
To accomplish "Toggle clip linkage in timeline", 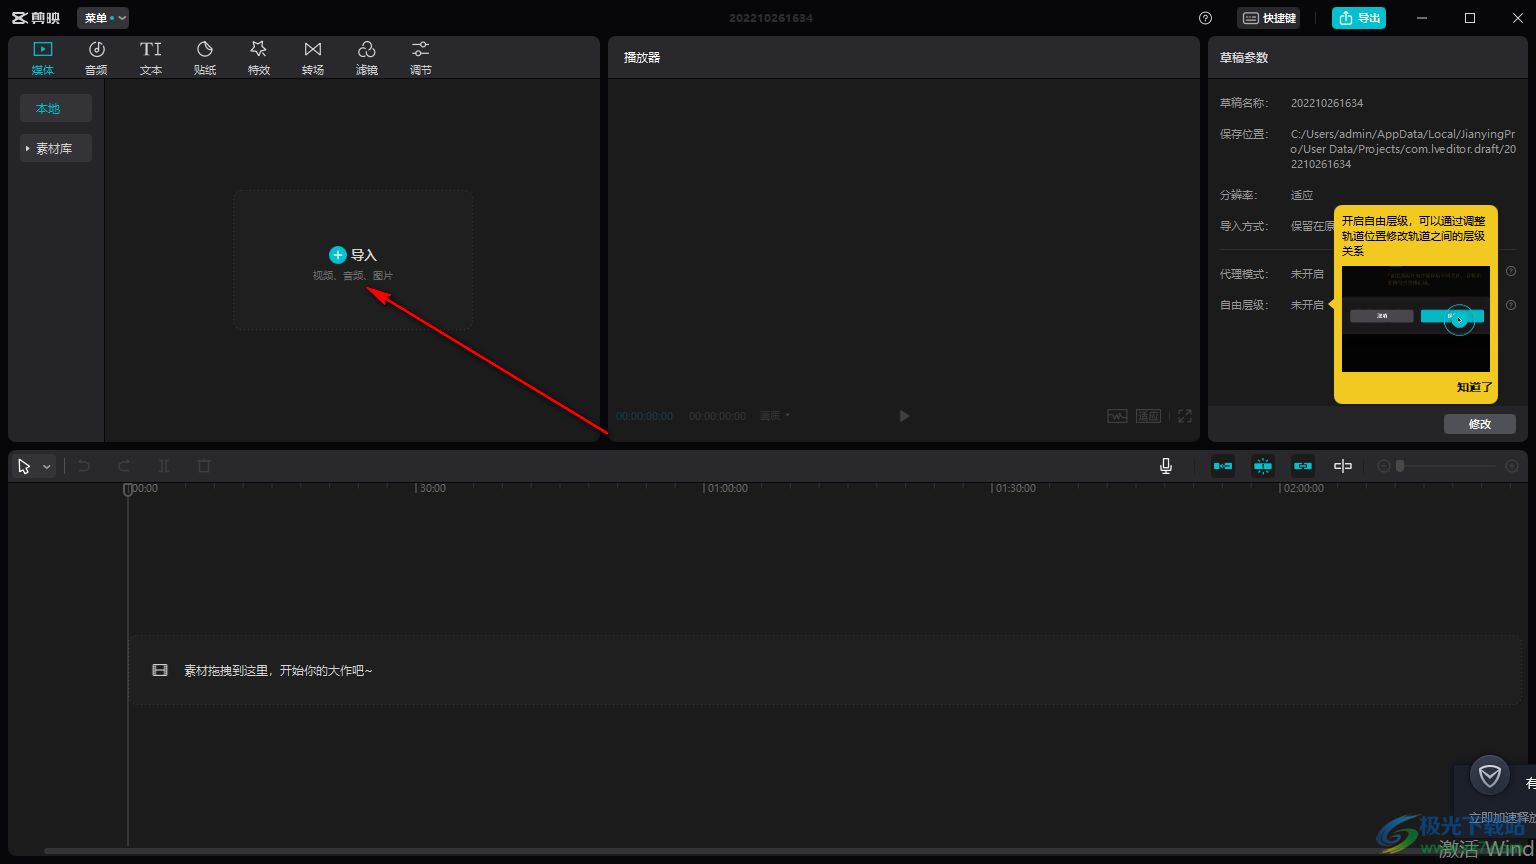I will [x=1303, y=466].
